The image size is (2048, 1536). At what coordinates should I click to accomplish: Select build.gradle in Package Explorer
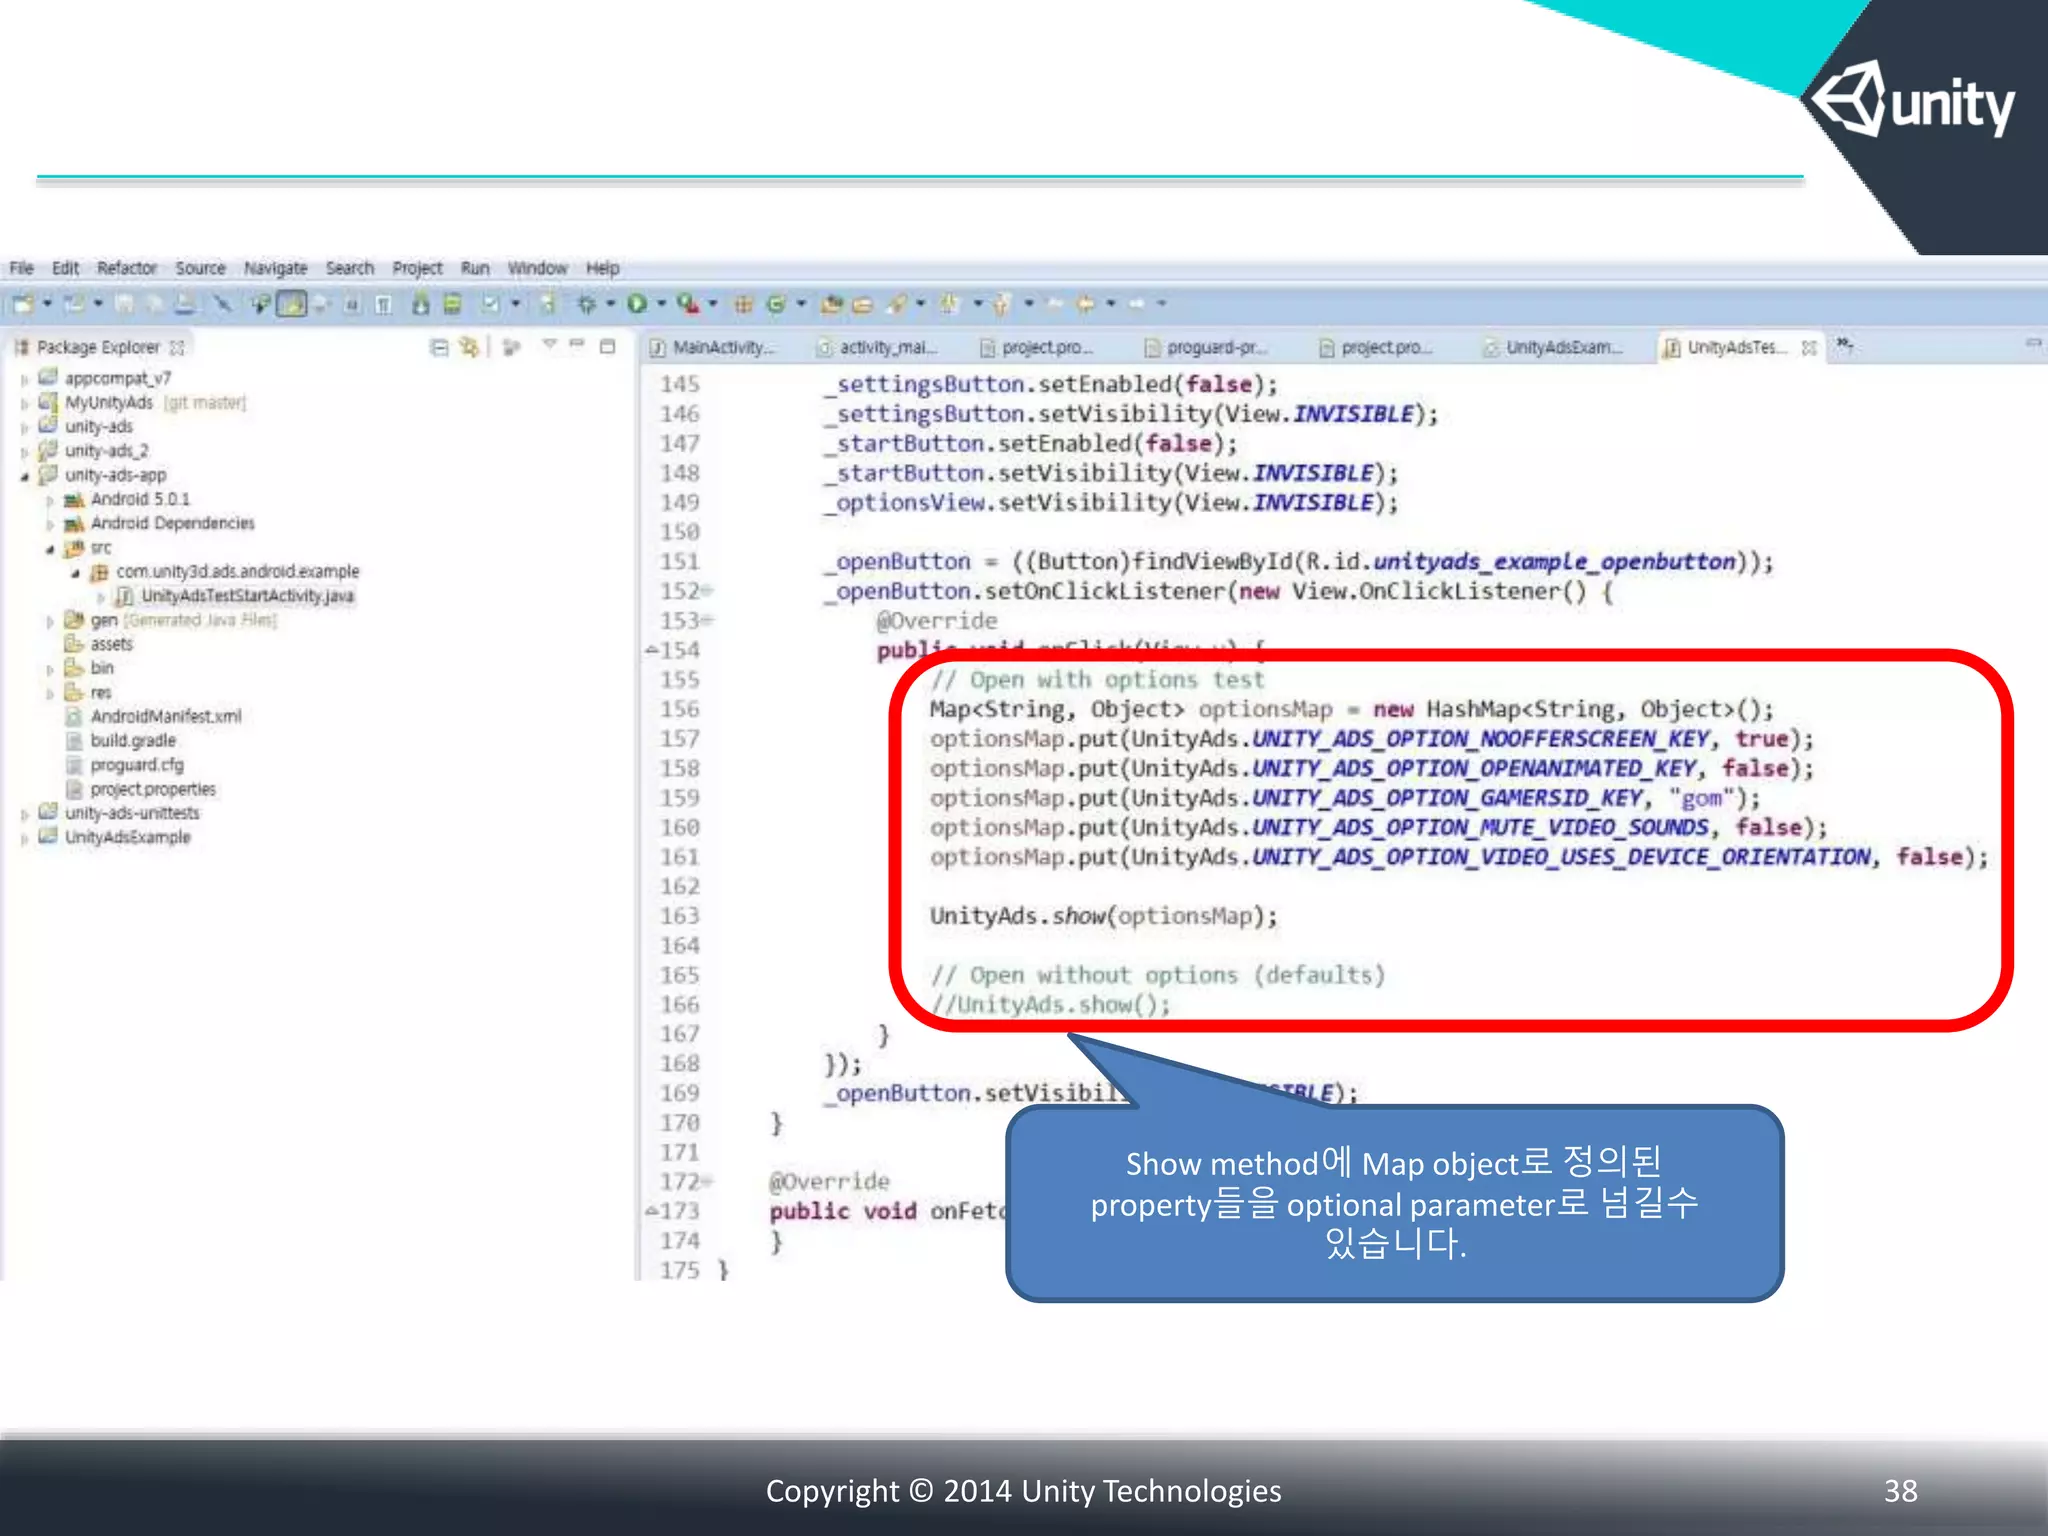click(x=133, y=741)
